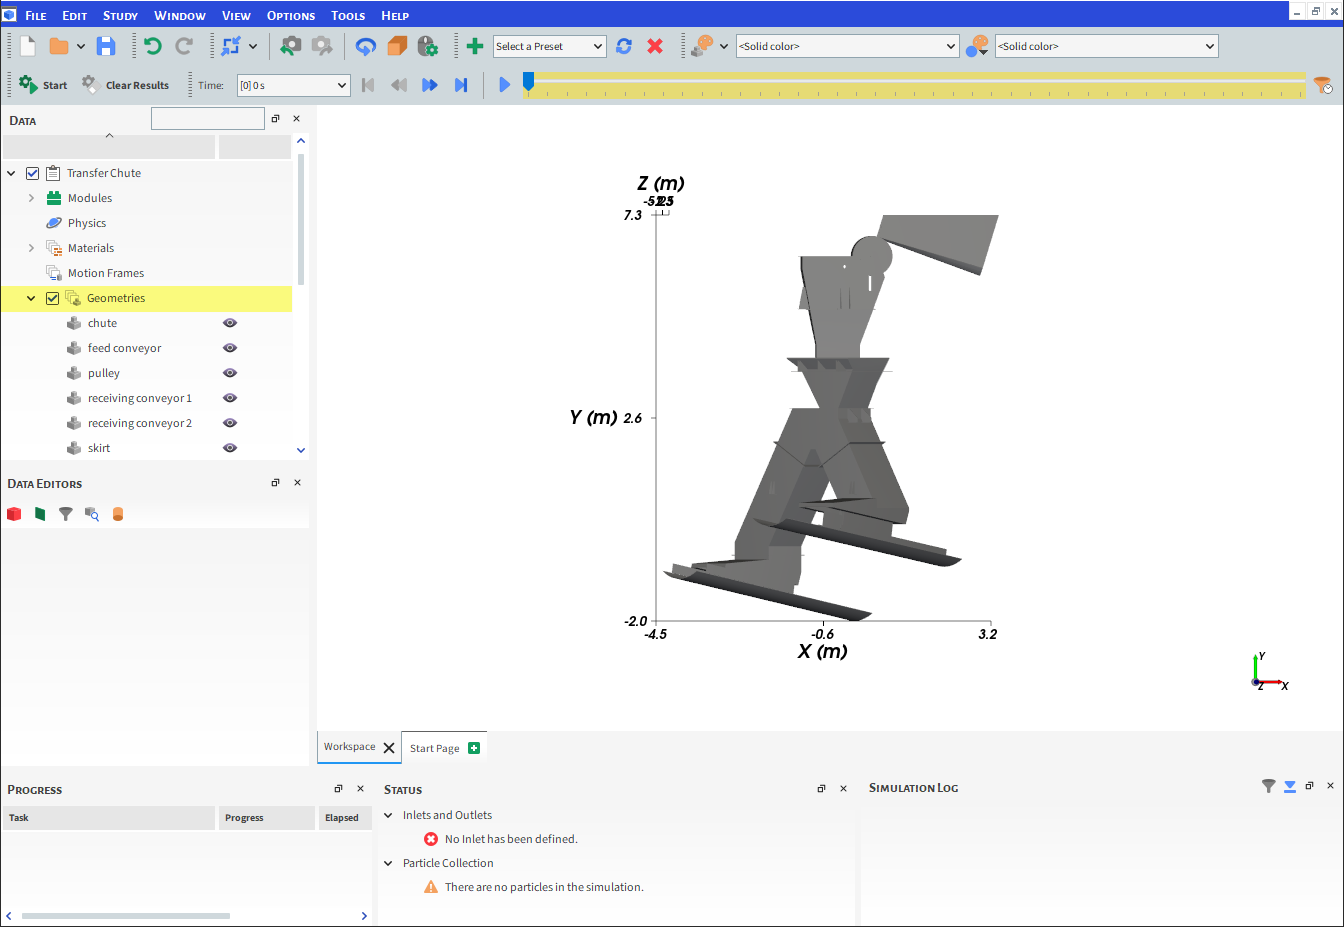Click the Clear Results button
The width and height of the screenshot is (1344, 927).
126,85
